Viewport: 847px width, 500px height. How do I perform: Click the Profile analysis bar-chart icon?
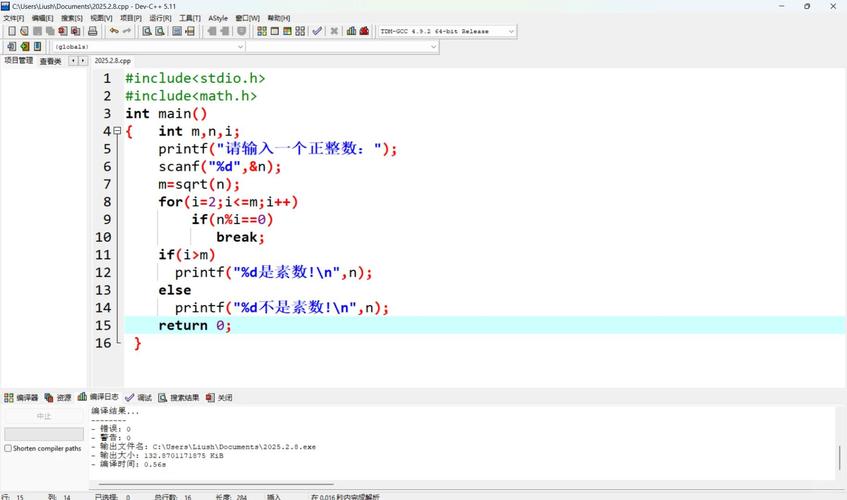tap(351, 31)
